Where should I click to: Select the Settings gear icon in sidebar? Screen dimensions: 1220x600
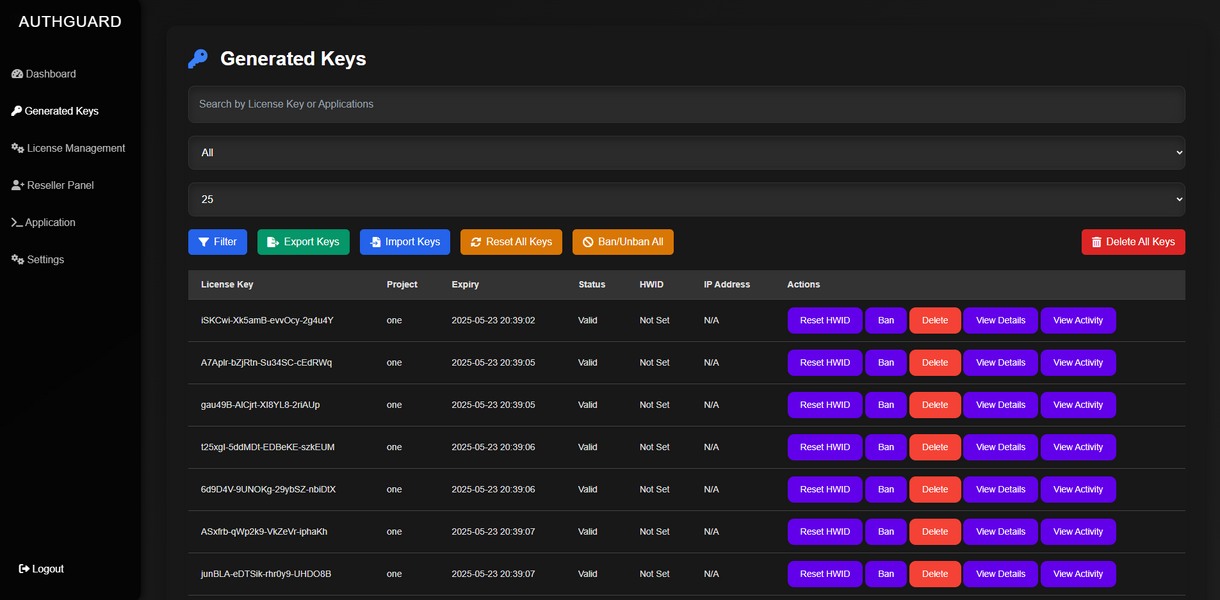(15, 259)
